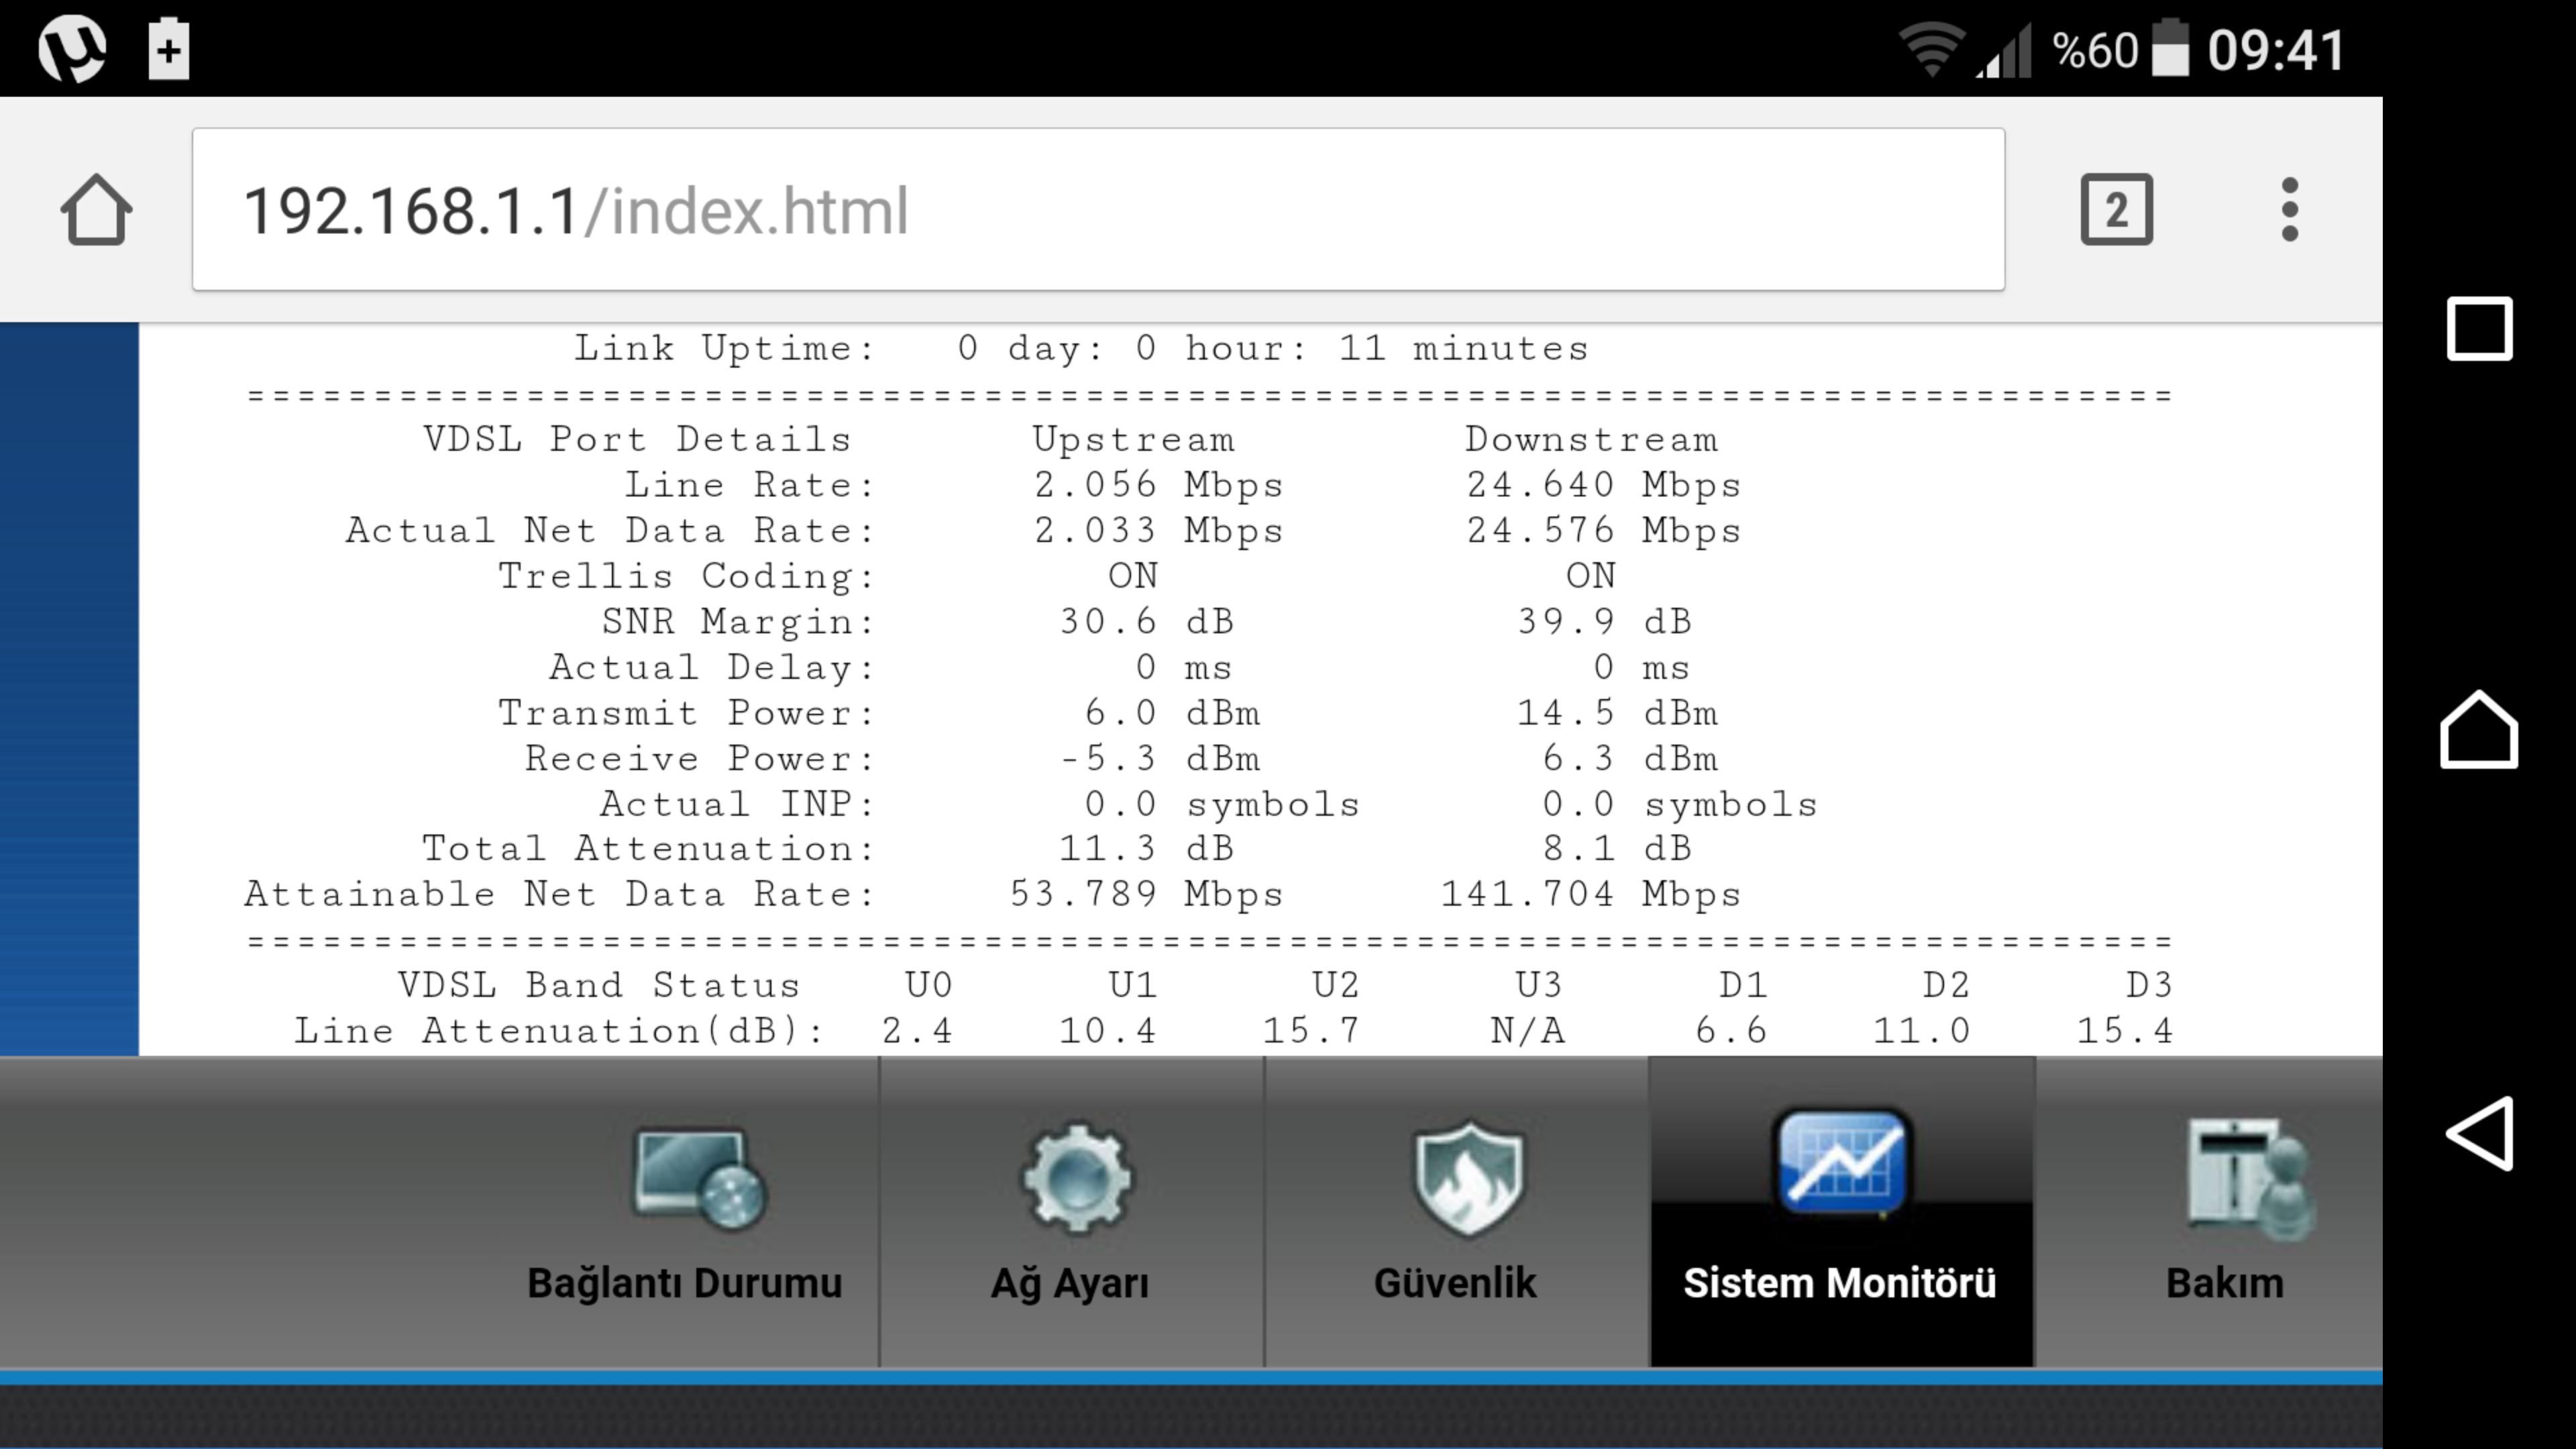Switch to the Ağ Ayarı tab label
Viewport: 2576px width, 1449px height.
coord(1069,1283)
